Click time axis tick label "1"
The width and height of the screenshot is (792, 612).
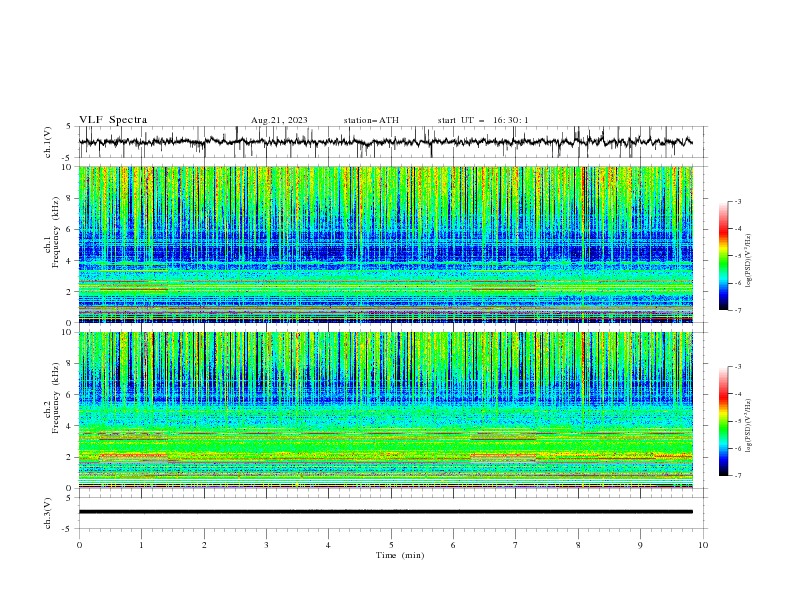[x=141, y=545]
